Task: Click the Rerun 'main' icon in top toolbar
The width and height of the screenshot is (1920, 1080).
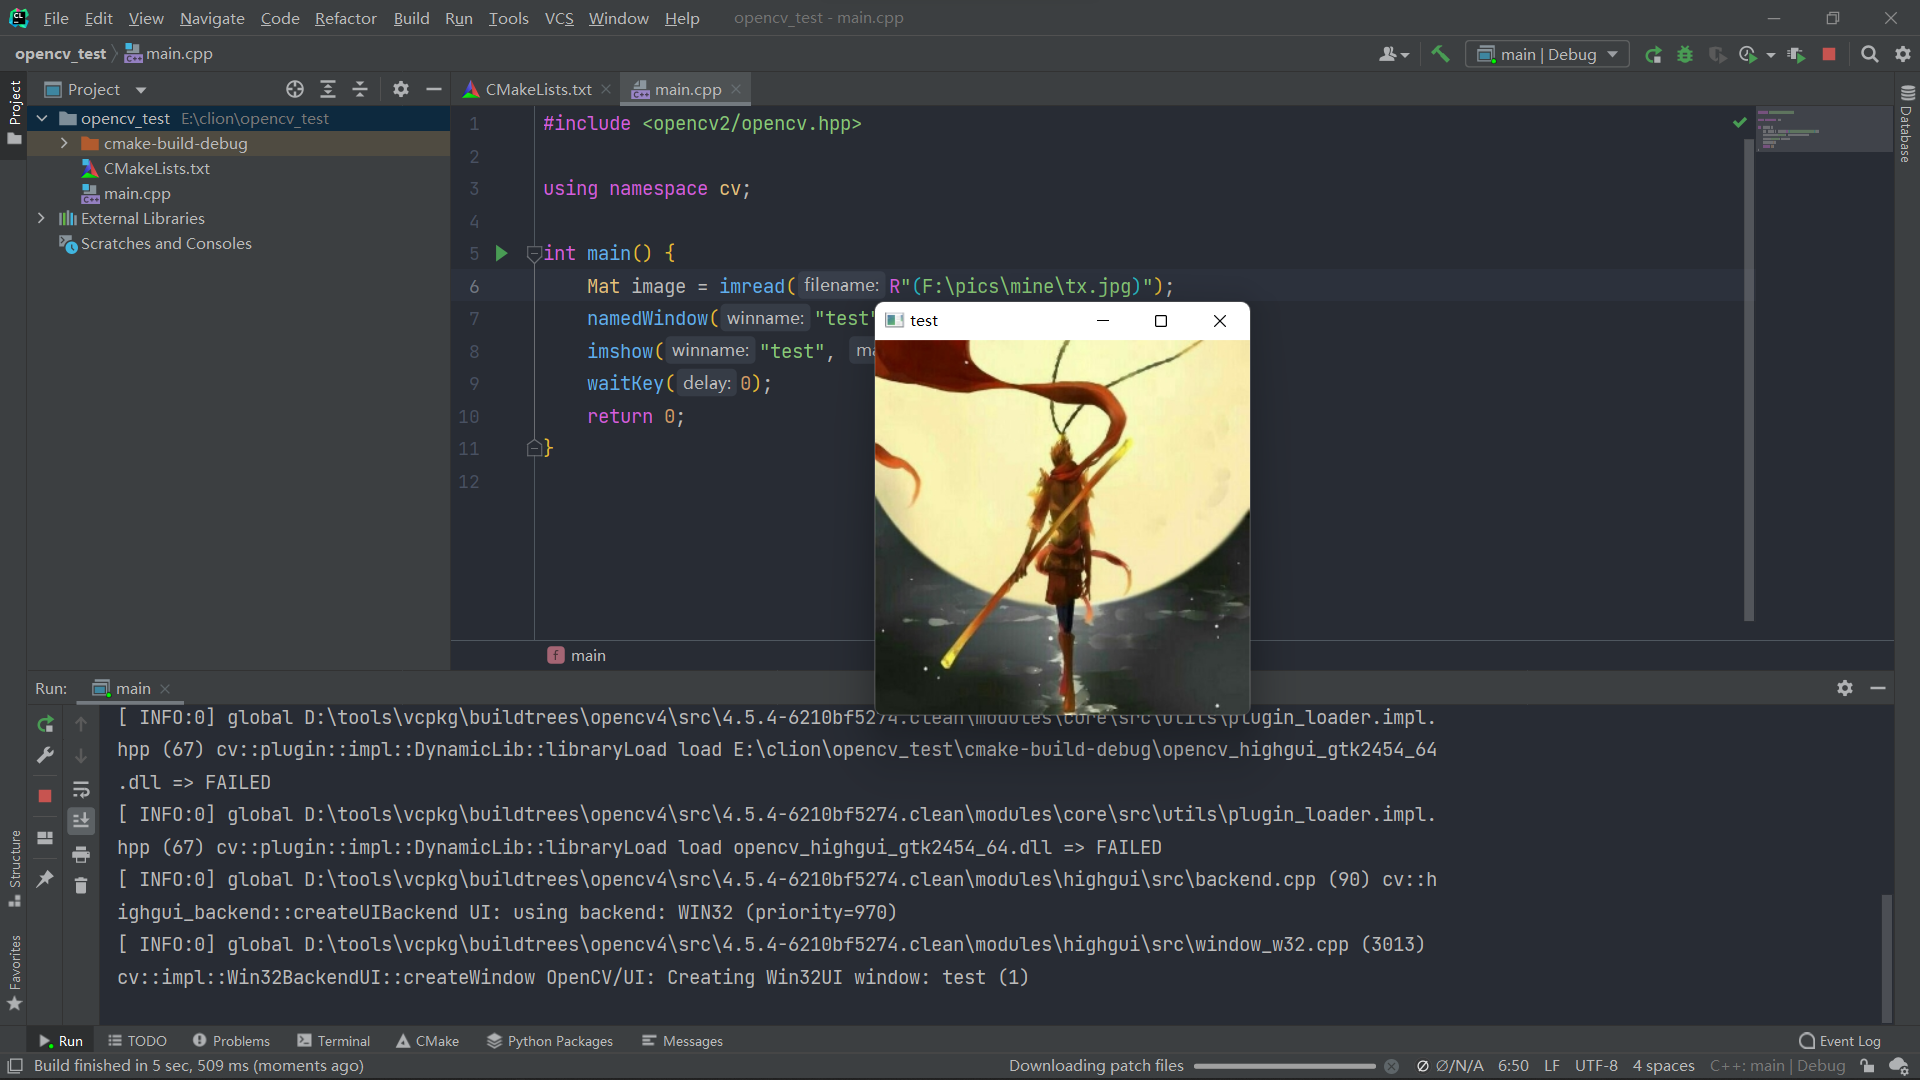Action: (x=1653, y=55)
